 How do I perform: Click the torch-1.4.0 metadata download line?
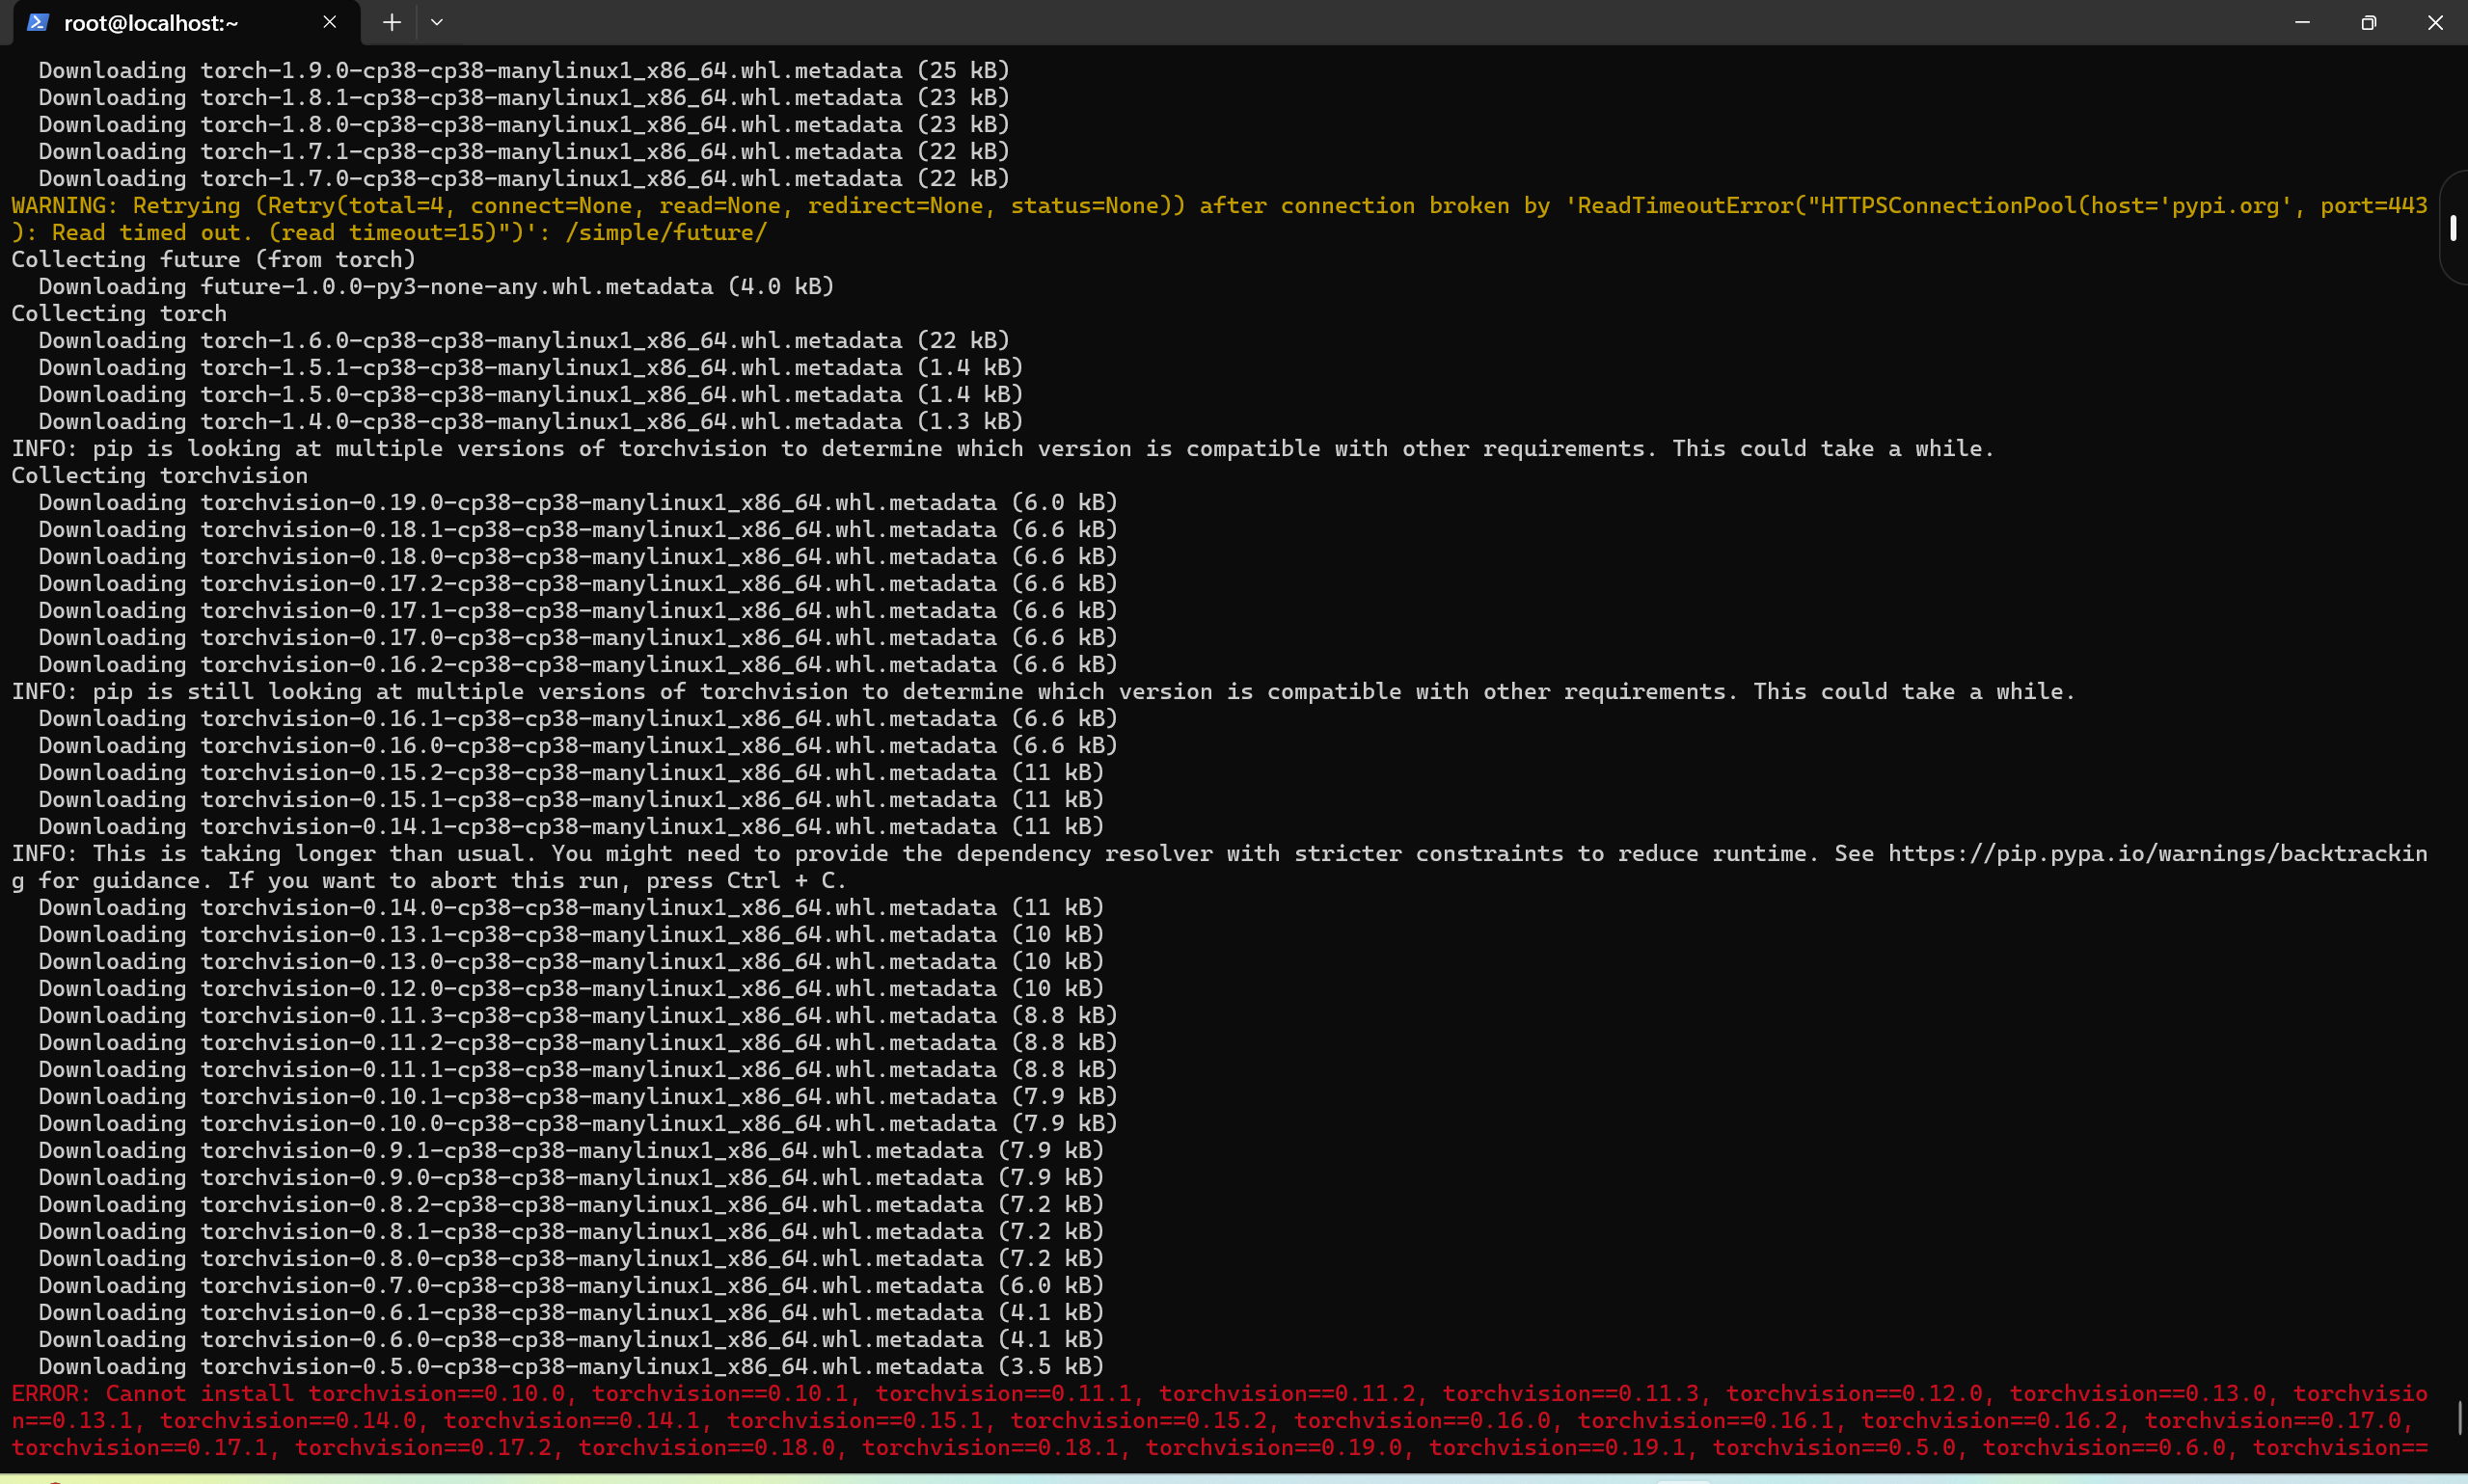point(530,421)
